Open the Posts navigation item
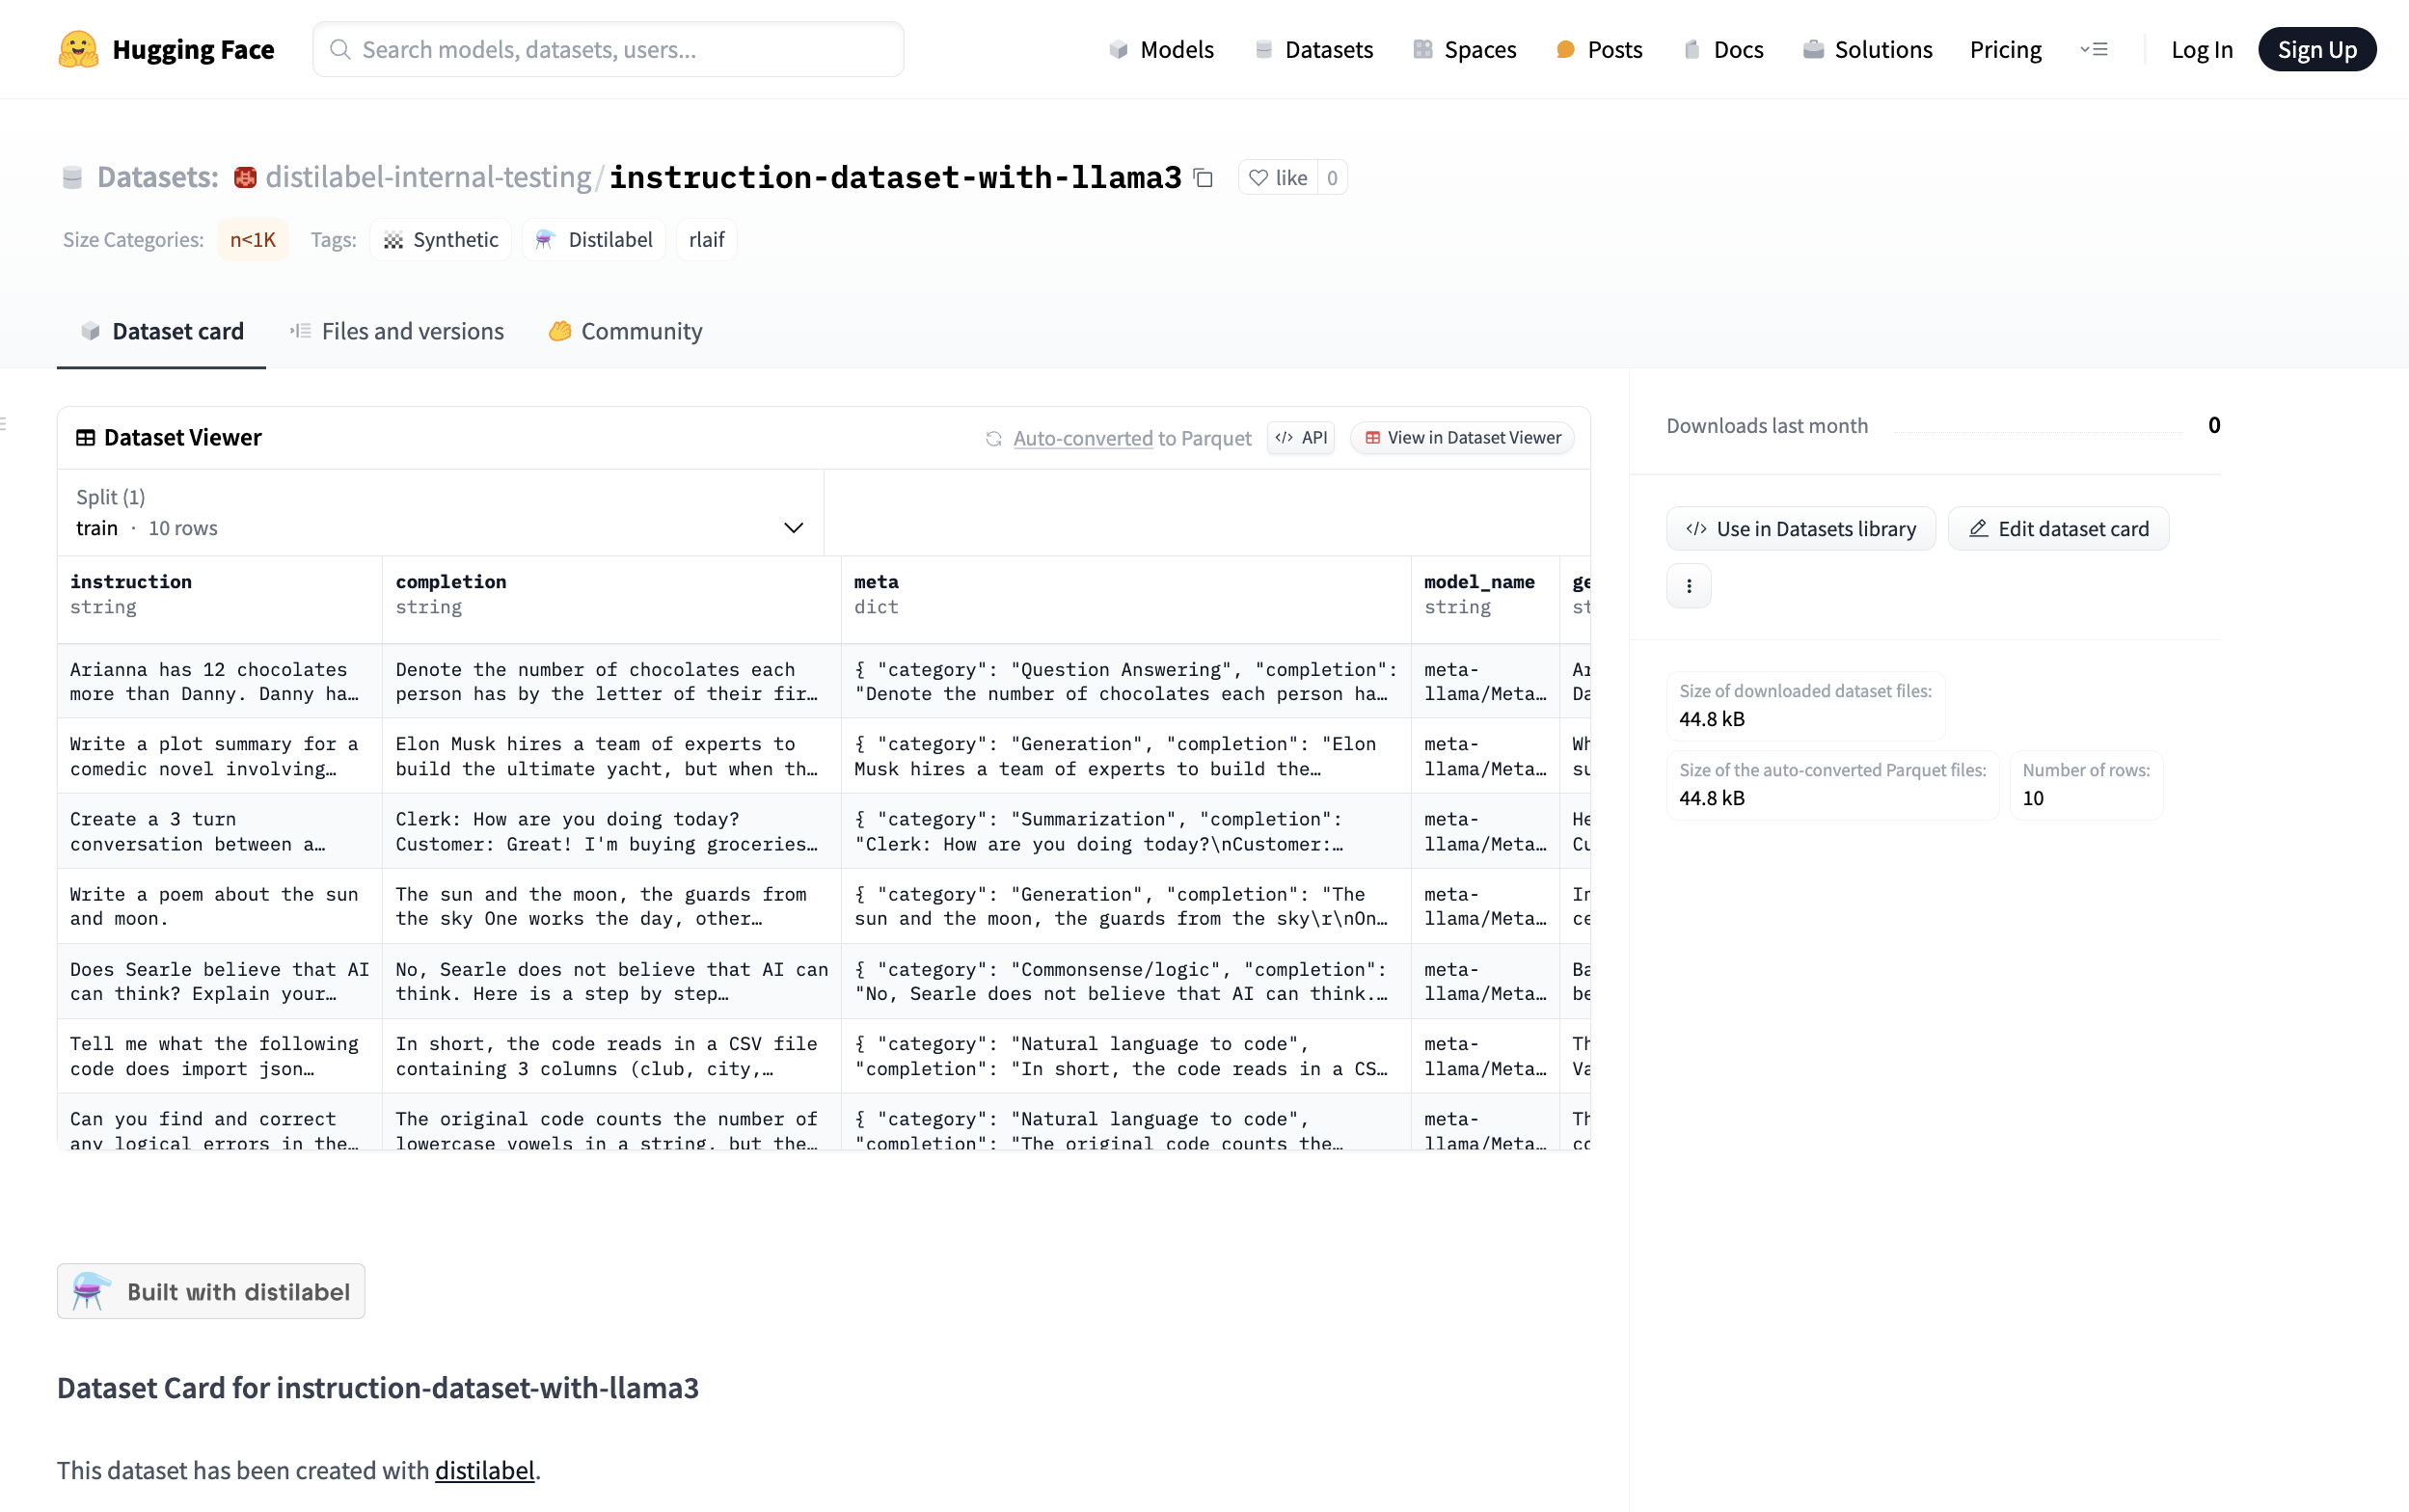This screenshot has width=2409, height=1512. (1599, 49)
